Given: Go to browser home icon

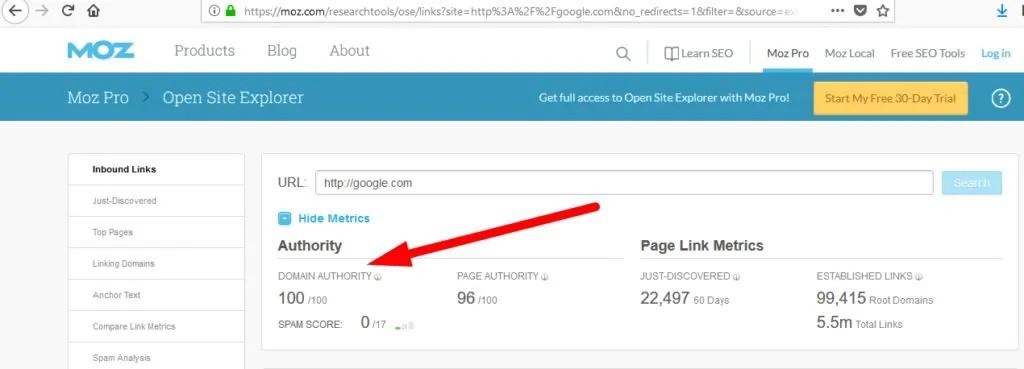Looking at the screenshot, I should pos(93,11).
